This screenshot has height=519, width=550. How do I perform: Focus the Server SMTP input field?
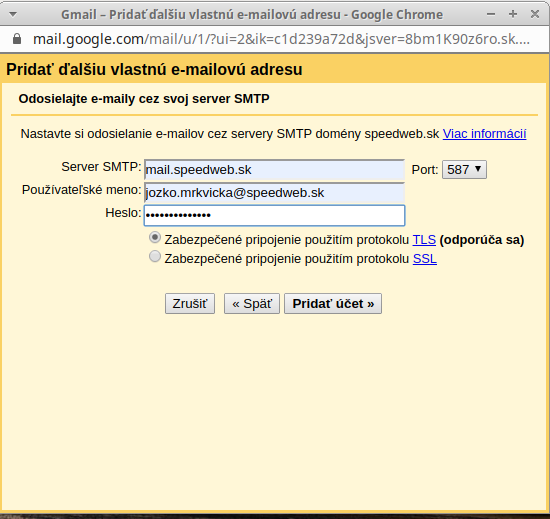[274, 170]
